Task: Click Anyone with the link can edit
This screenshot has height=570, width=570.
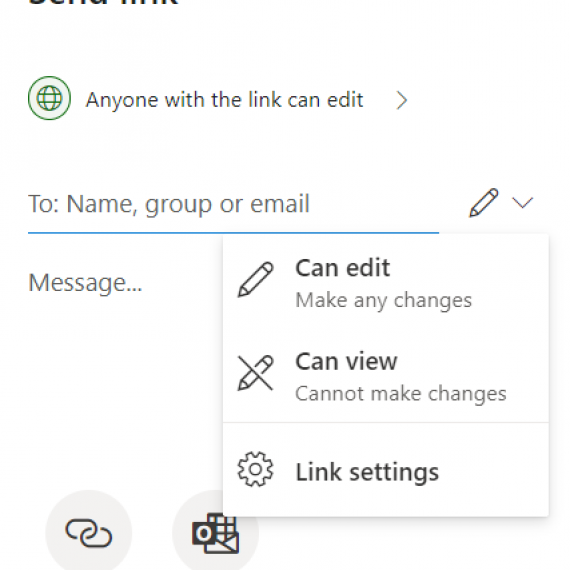Action: 224,100
